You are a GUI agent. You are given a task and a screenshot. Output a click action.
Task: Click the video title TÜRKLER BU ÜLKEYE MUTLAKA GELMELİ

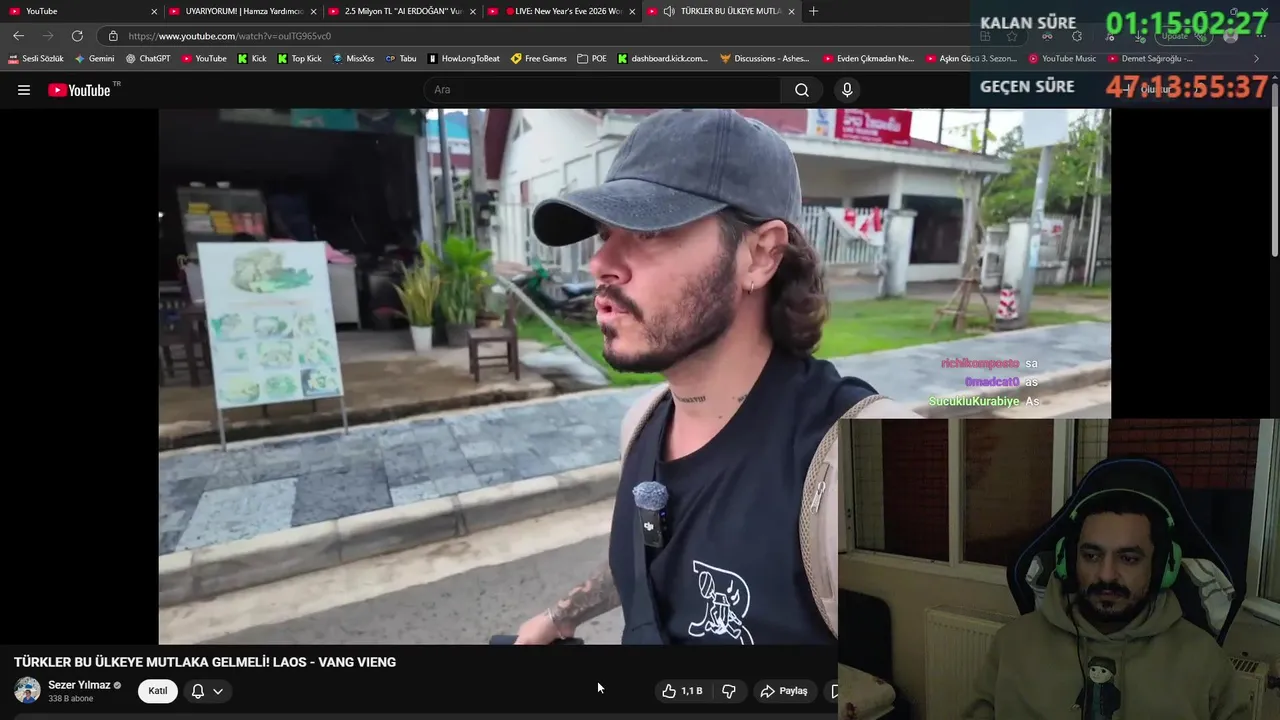pyautogui.click(x=205, y=662)
